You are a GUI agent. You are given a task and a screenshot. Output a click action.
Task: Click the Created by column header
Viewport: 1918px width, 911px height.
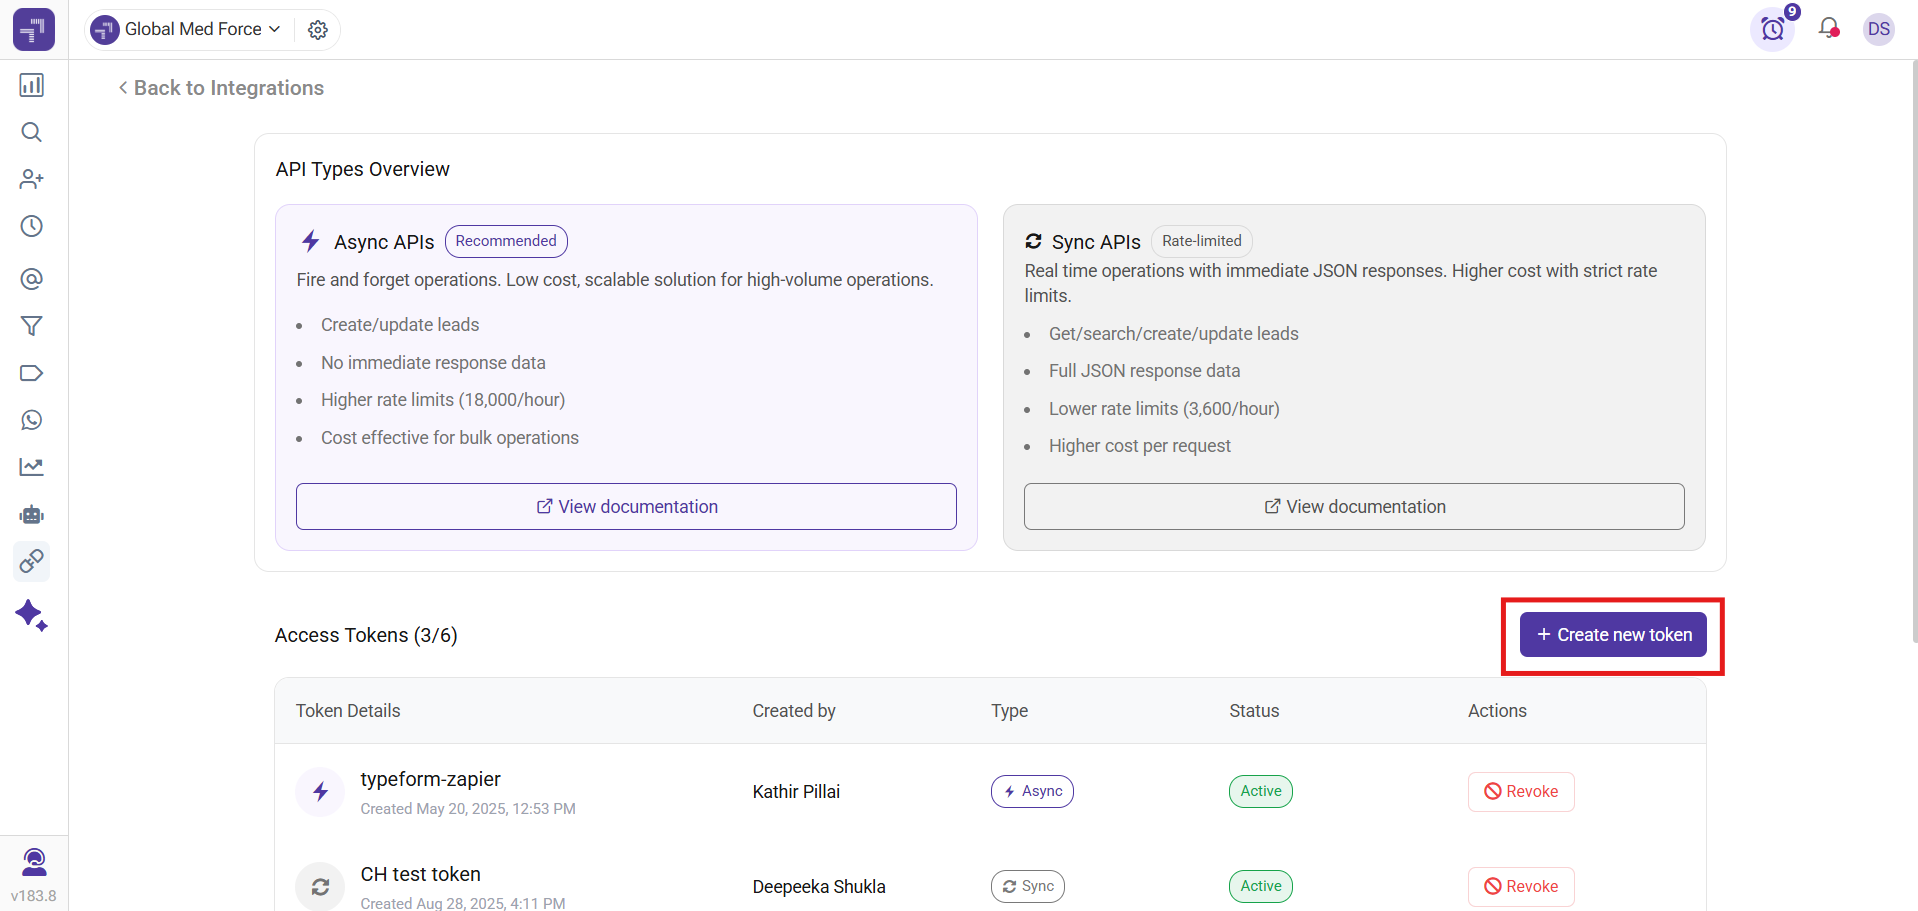[x=794, y=711]
